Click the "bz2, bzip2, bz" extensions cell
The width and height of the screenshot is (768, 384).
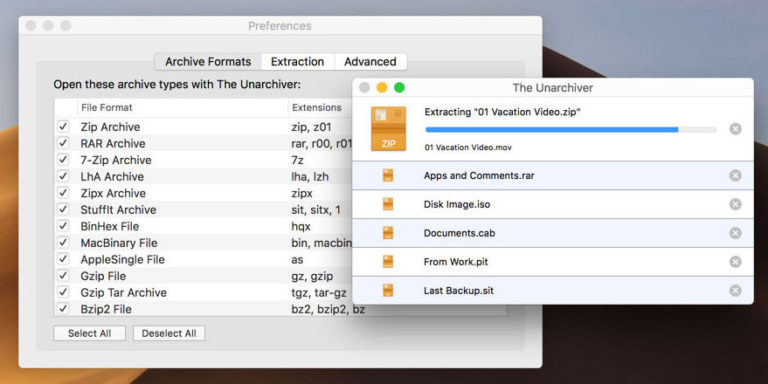[x=328, y=310]
